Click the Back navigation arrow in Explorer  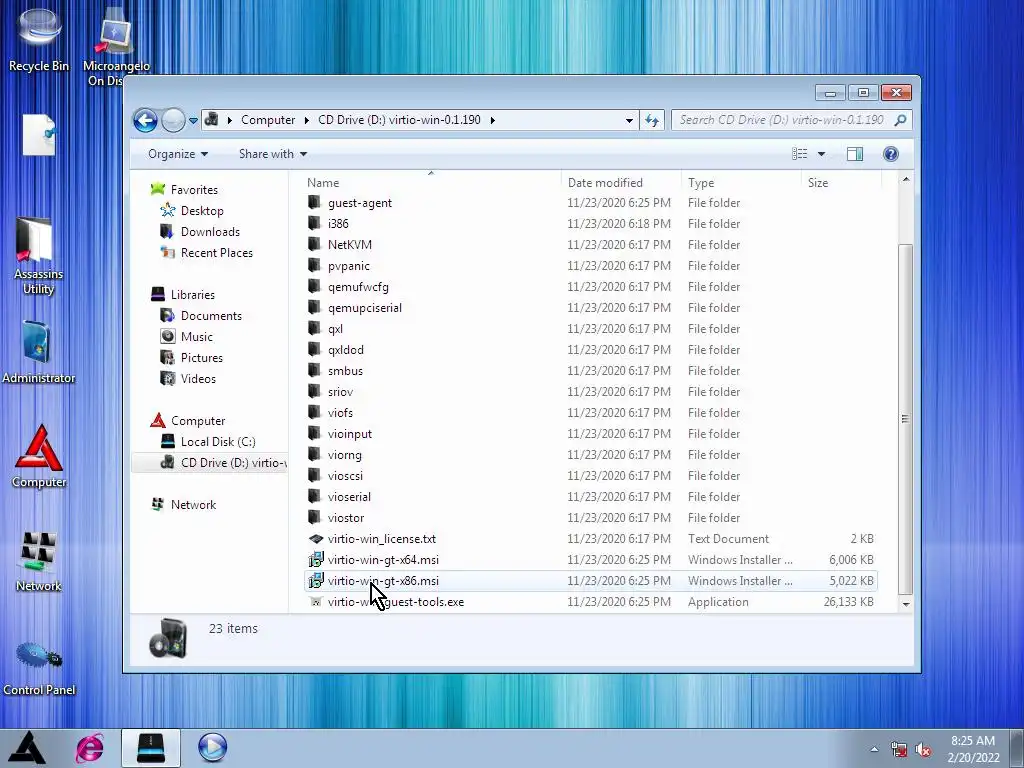[145, 120]
